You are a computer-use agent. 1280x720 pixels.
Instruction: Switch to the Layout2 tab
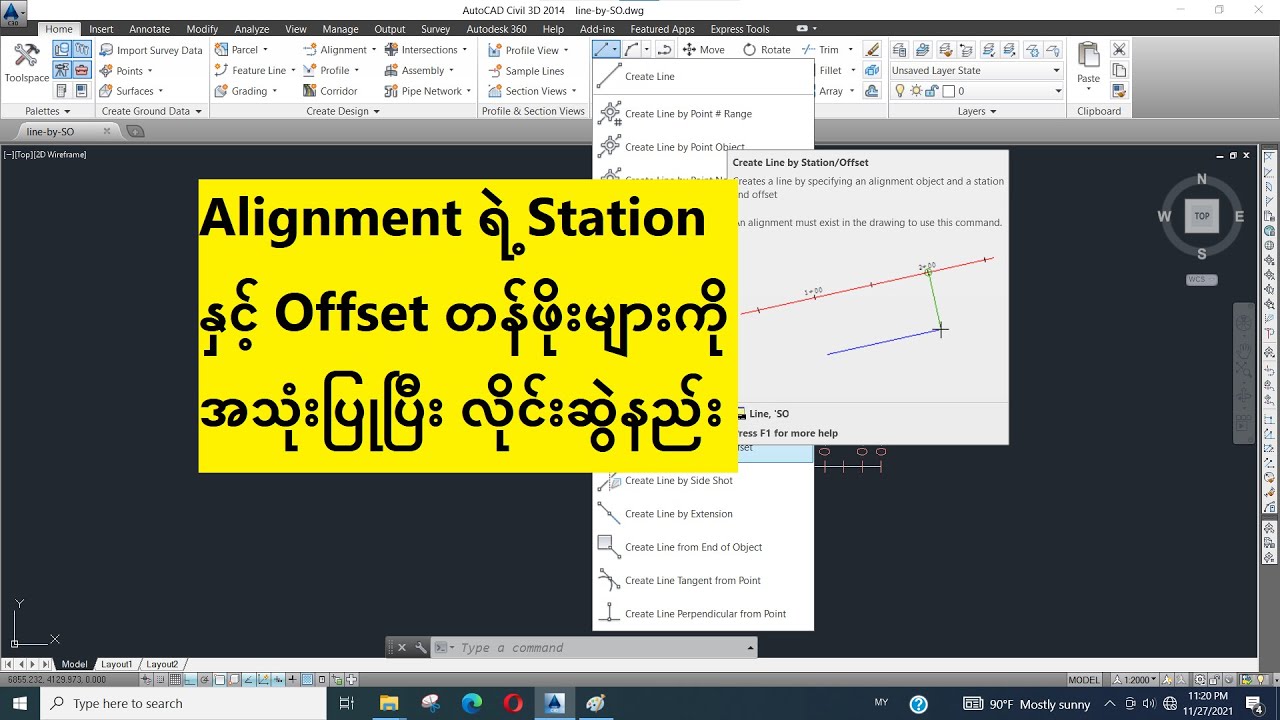(x=162, y=664)
